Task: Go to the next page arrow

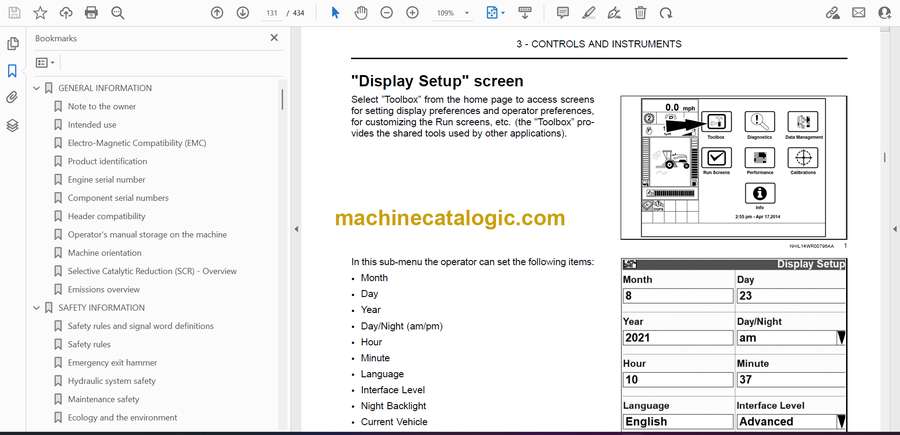Action: point(243,13)
